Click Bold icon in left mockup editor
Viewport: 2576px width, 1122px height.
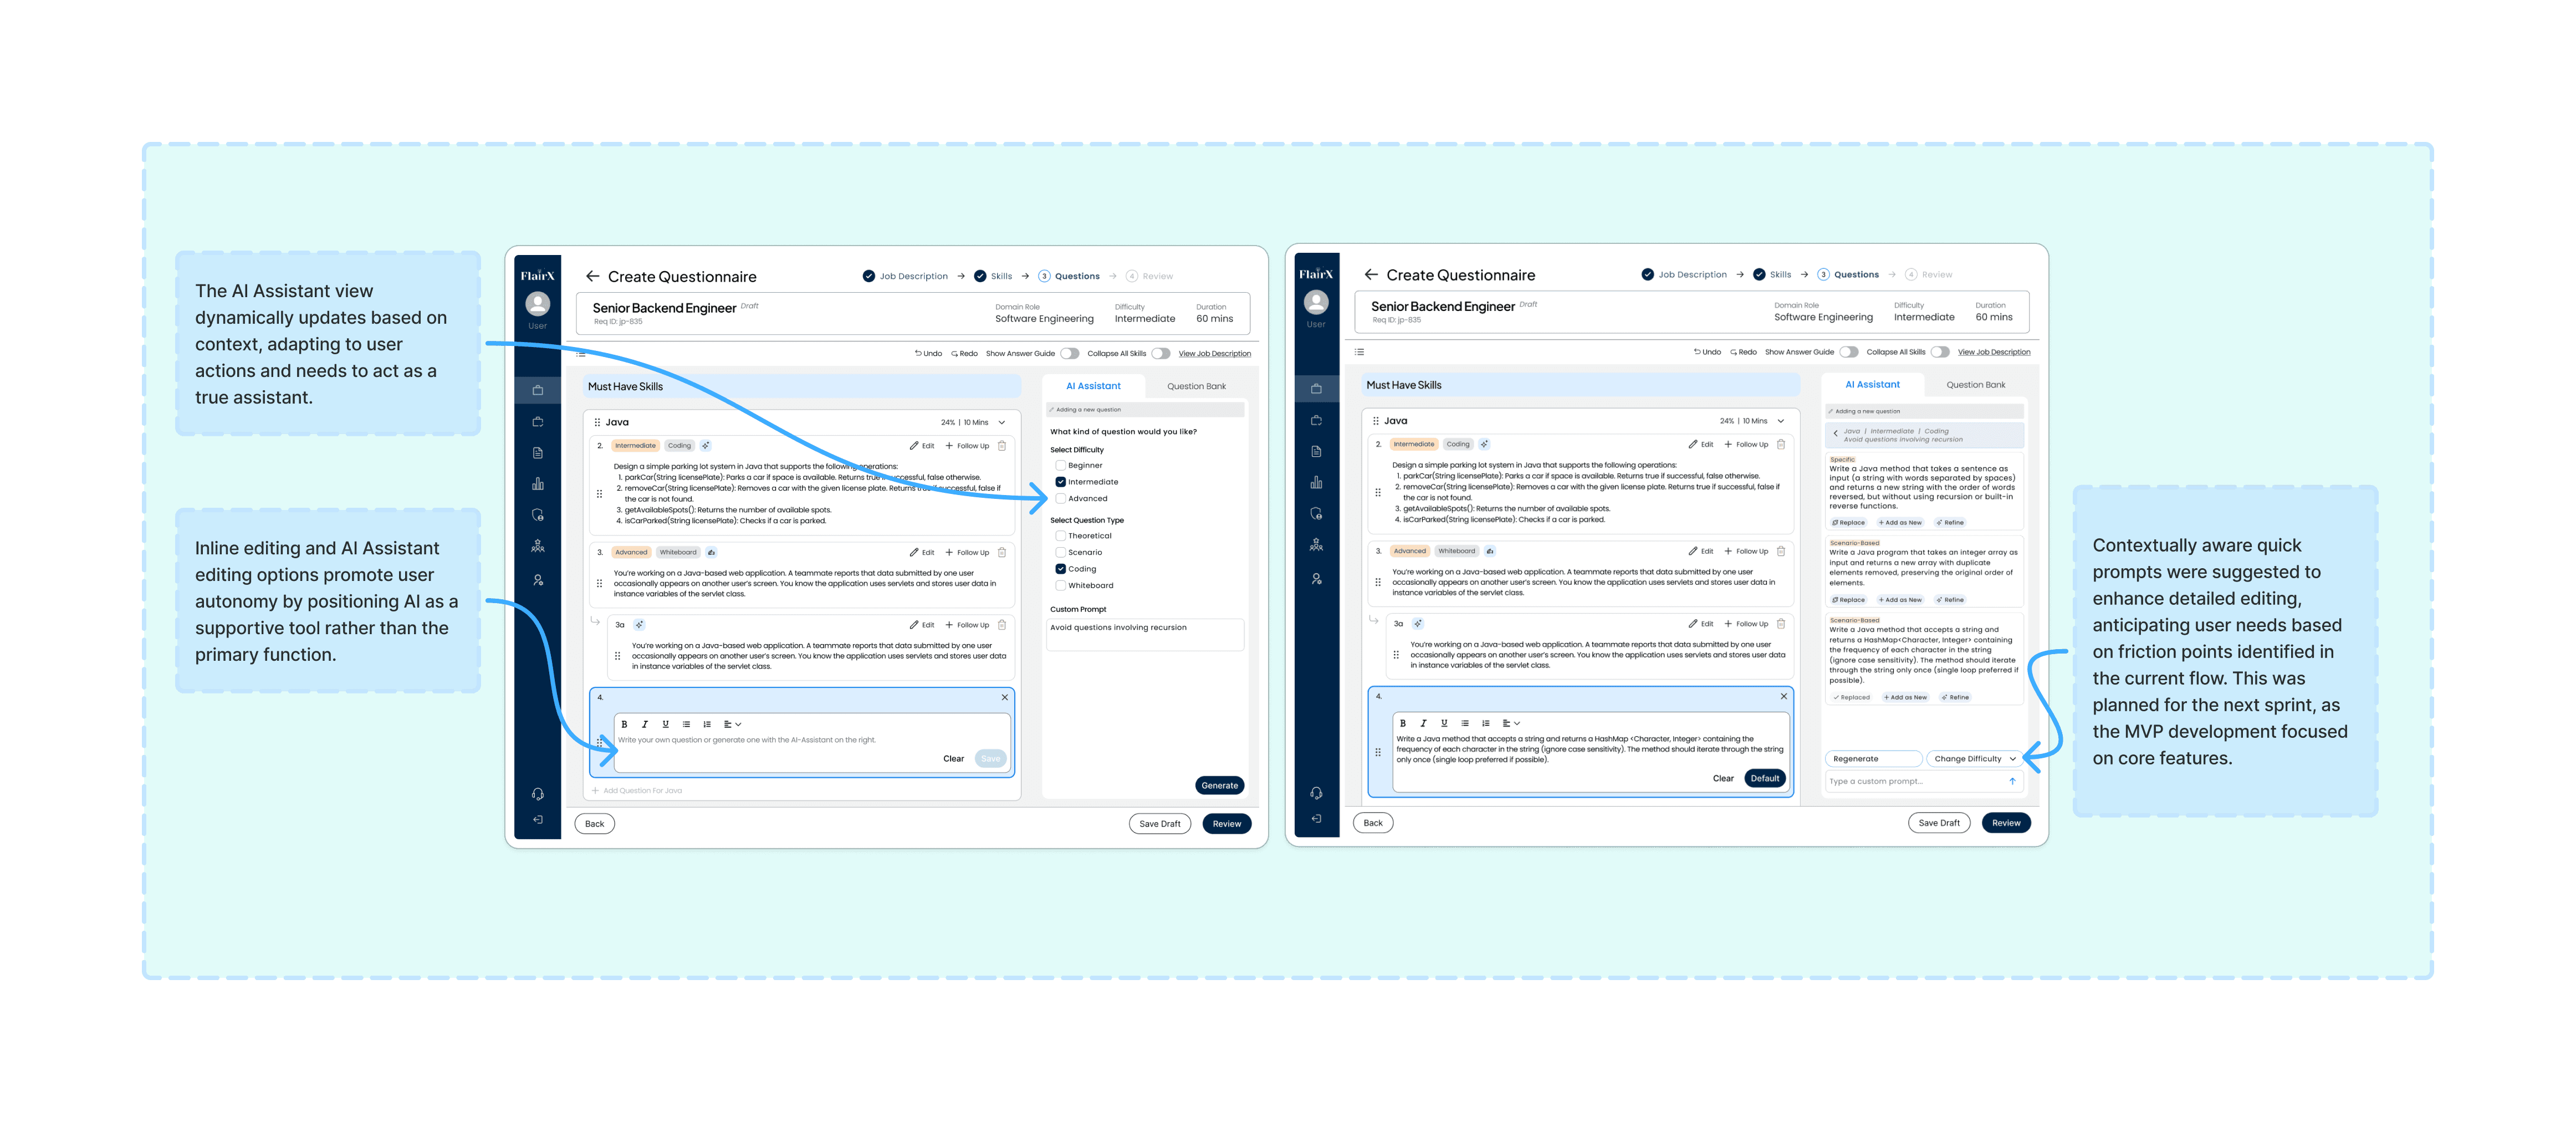click(624, 724)
